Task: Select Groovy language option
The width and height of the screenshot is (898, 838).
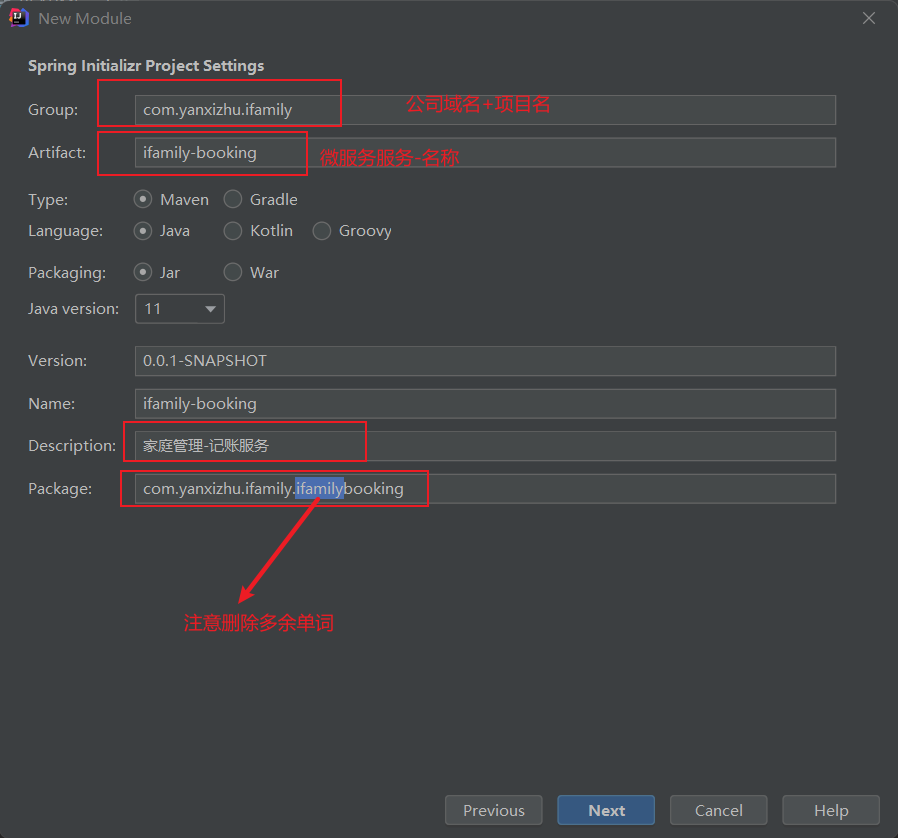Action: [x=322, y=230]
